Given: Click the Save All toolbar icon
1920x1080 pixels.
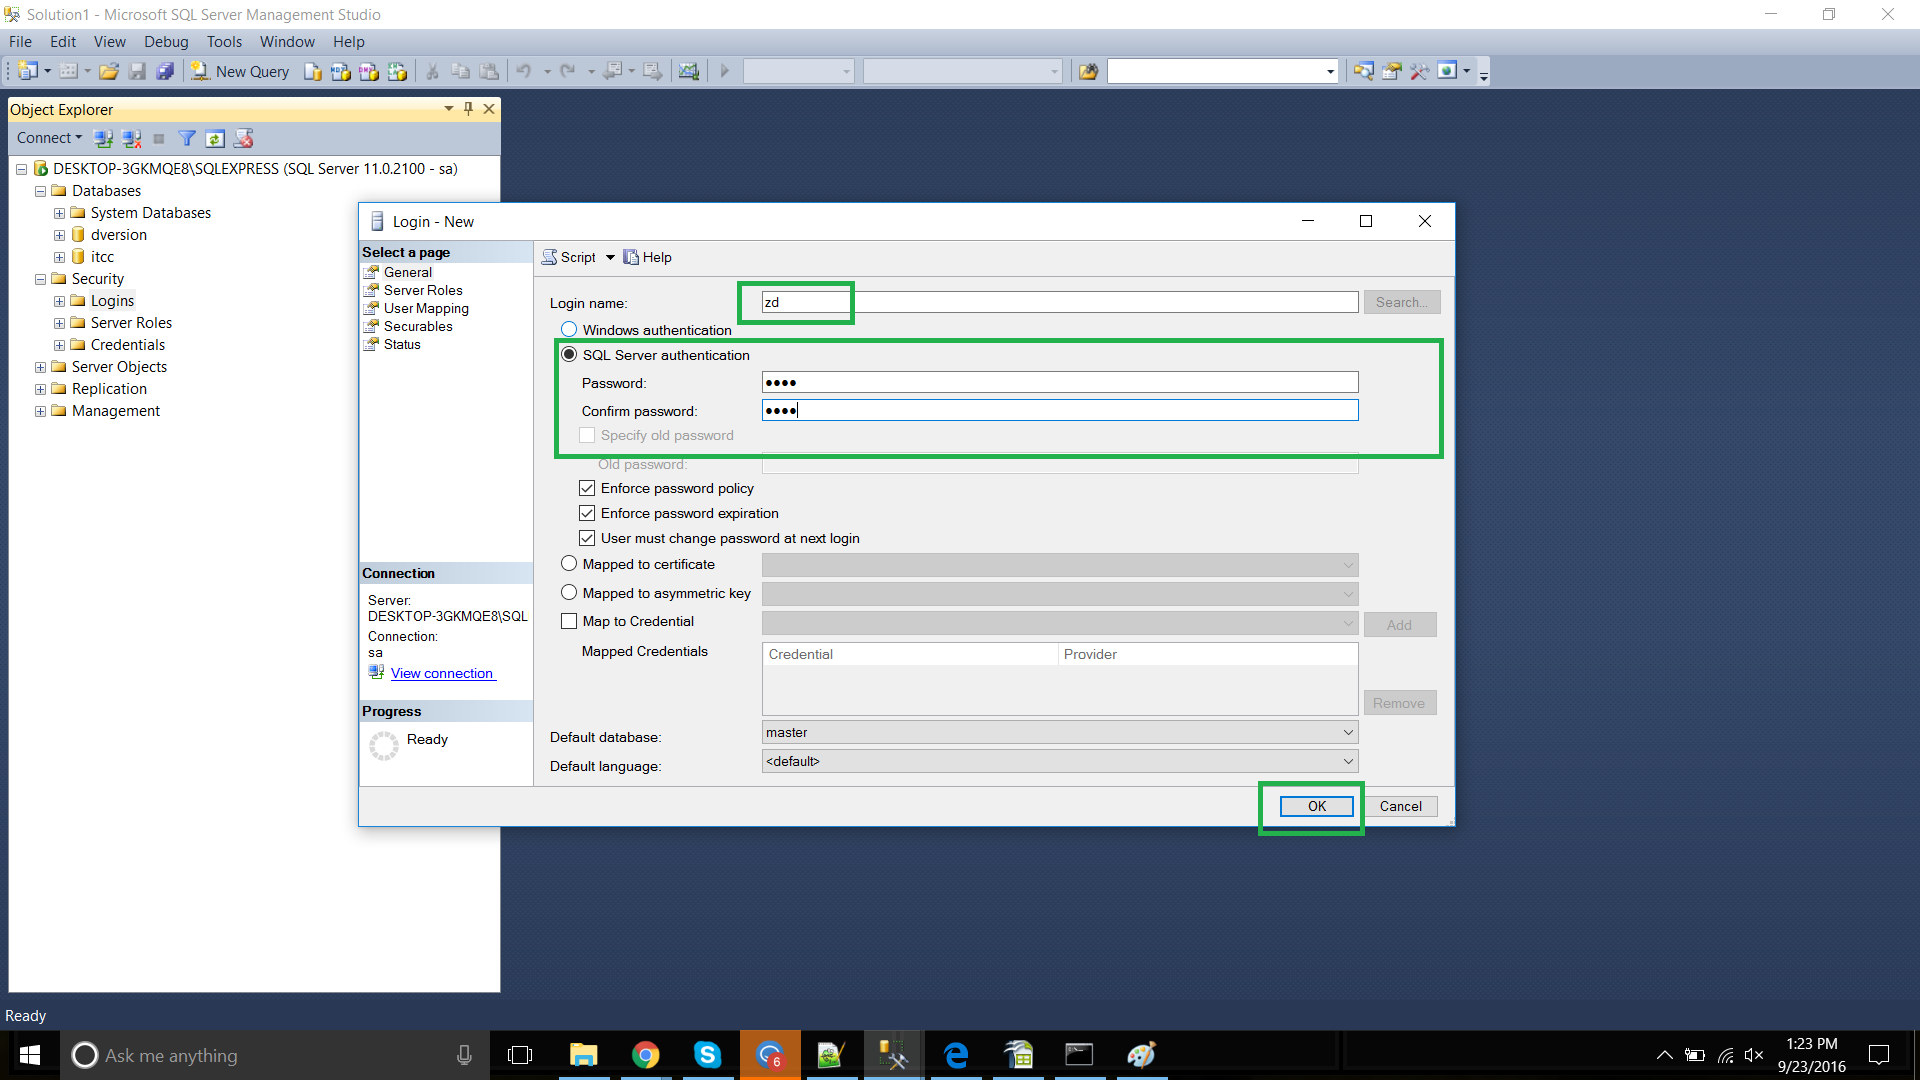Looking at the screenshot, I should point(165,71).
